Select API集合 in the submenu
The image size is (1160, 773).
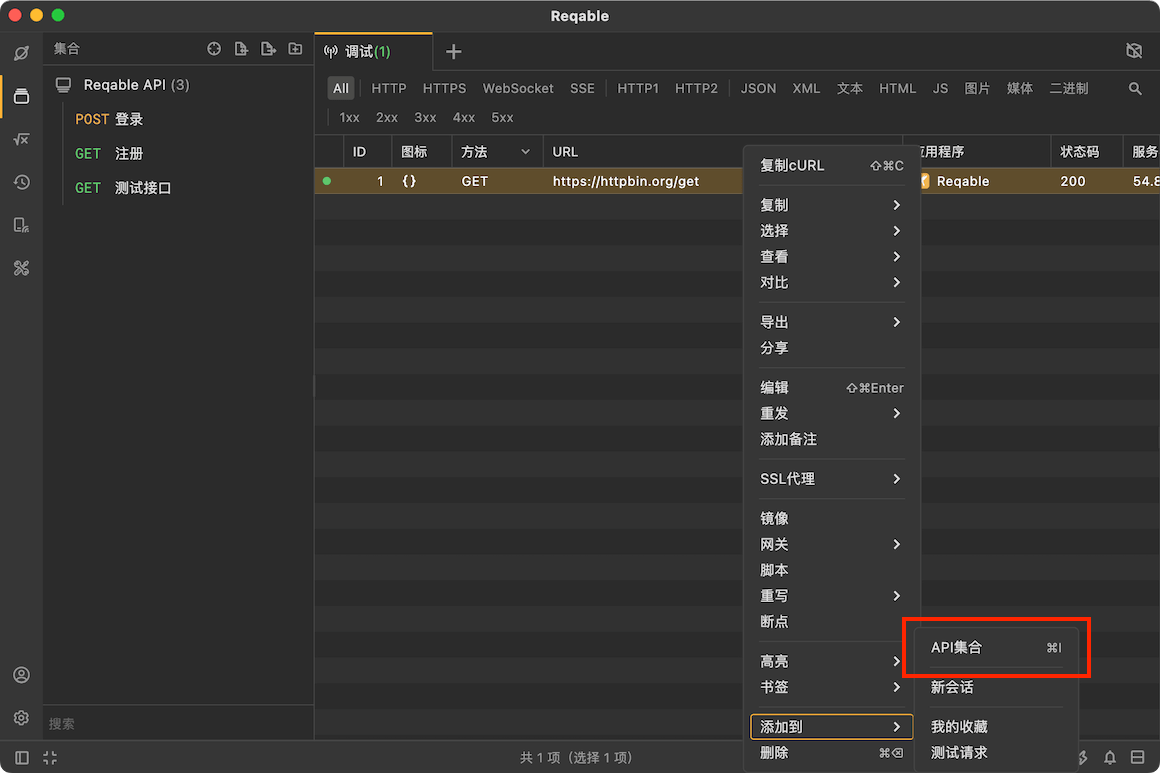996,647
